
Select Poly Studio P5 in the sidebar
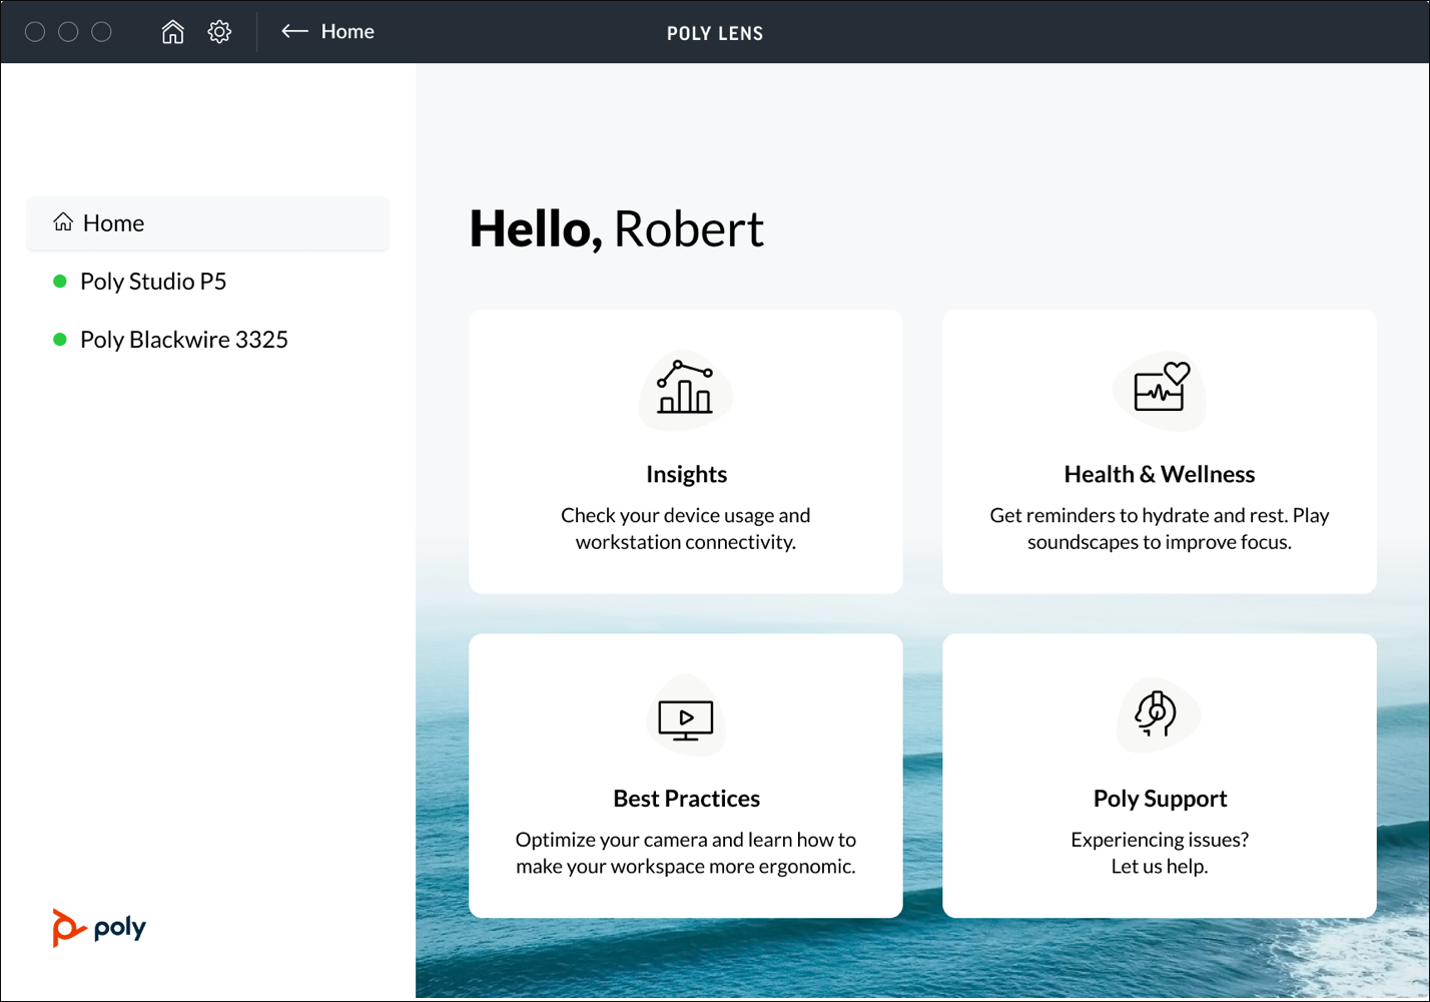tap(152, 281)
